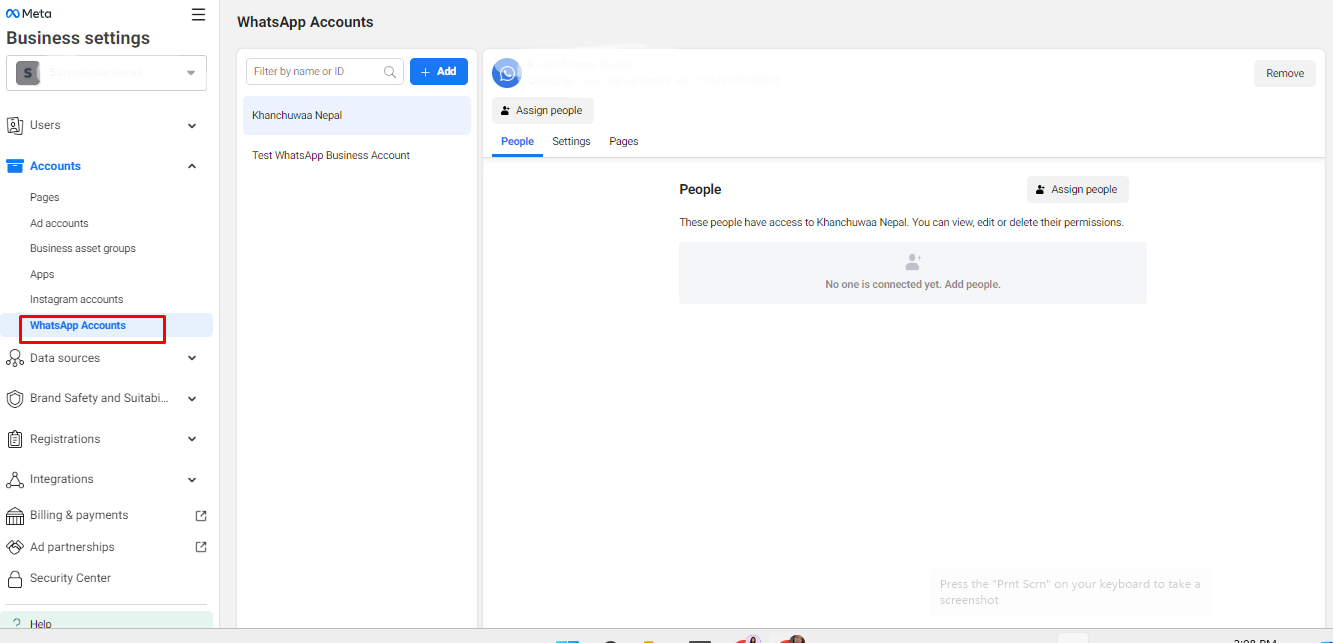Click the Integrations label in sidebar

coord(62,479)
